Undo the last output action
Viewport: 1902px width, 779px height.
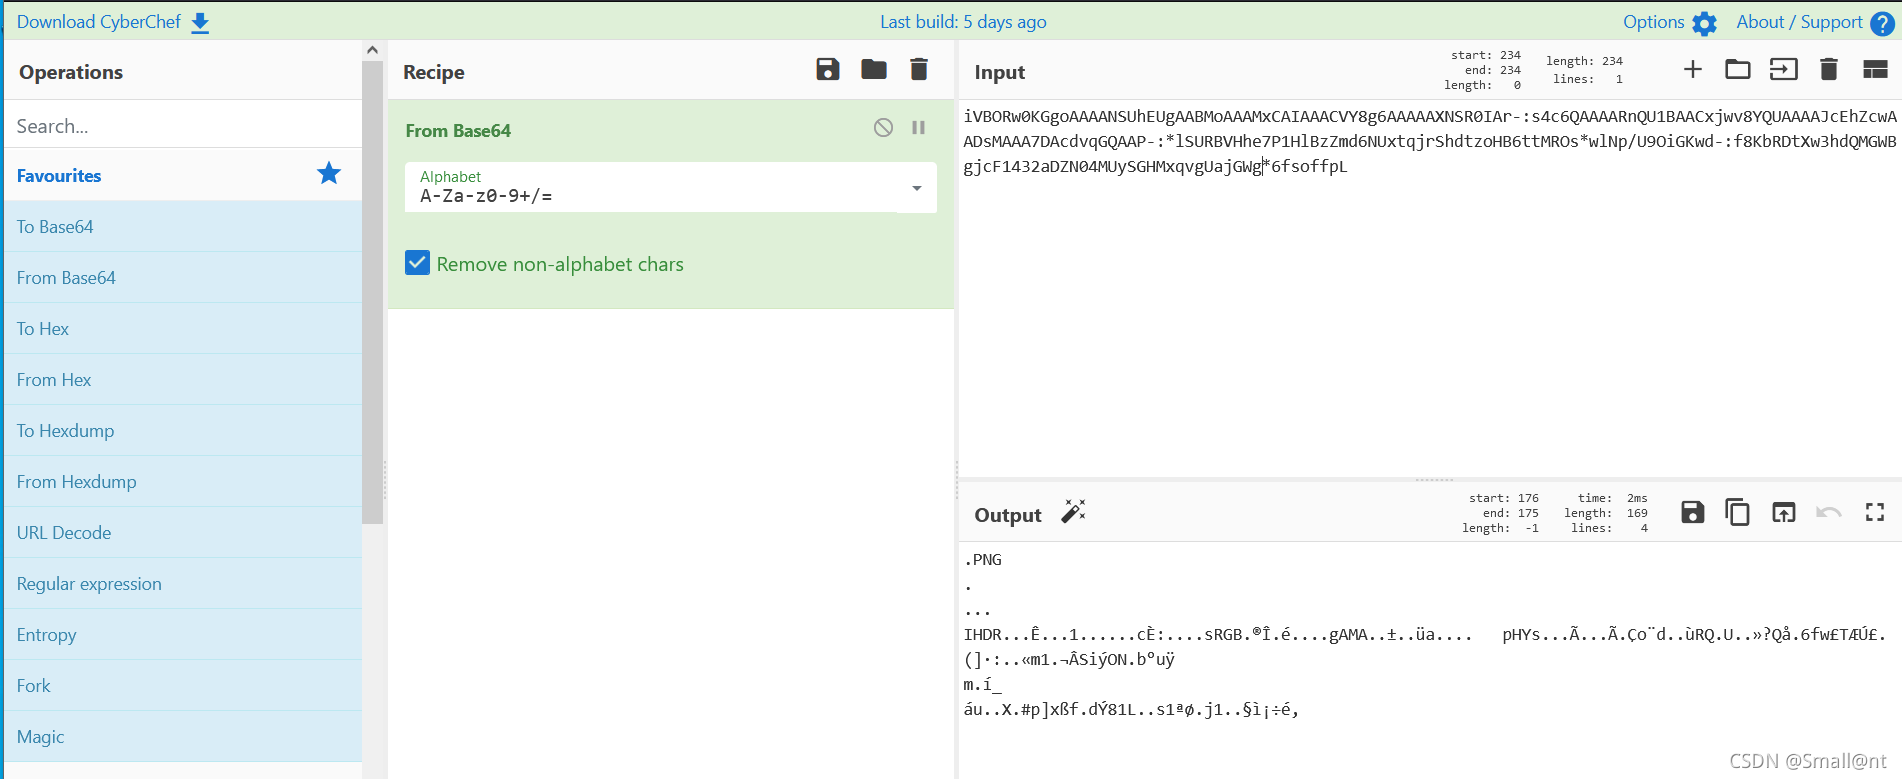(1829, 513)
